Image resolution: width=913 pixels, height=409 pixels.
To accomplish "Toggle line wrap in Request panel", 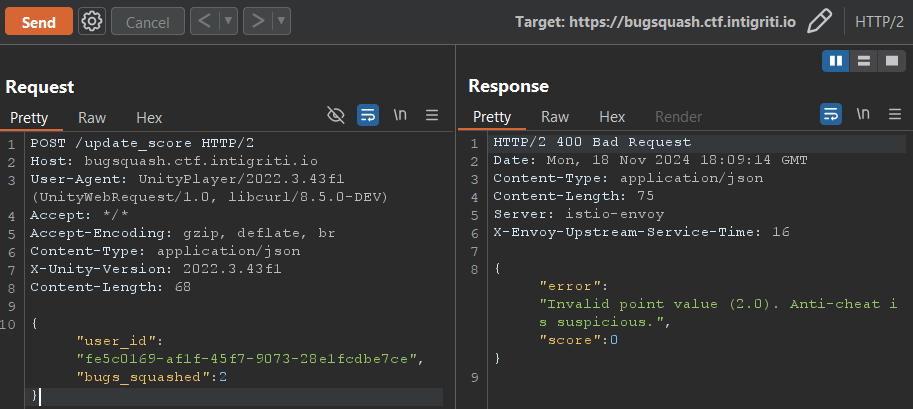I will 368,116.
